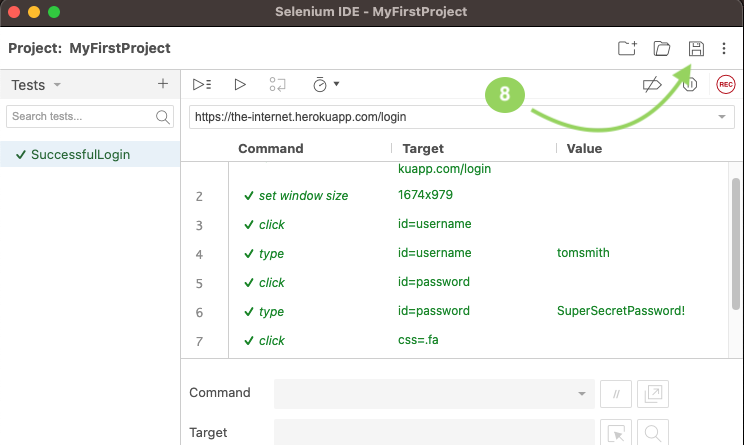
Task: Click the Value column header
Action: [584, 148]
